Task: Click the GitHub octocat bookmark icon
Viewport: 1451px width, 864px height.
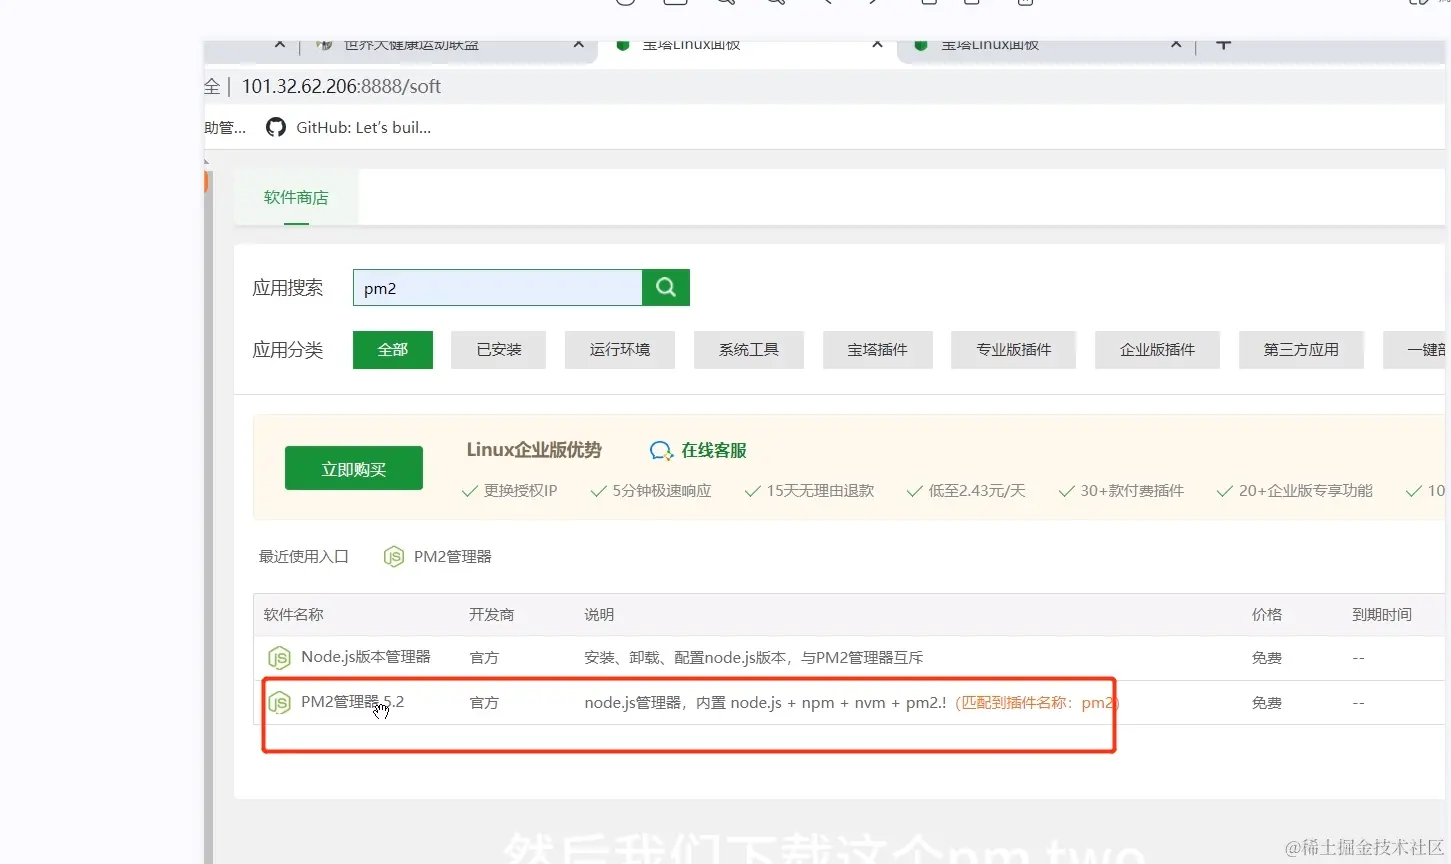Action: click(x=276, y=128)
